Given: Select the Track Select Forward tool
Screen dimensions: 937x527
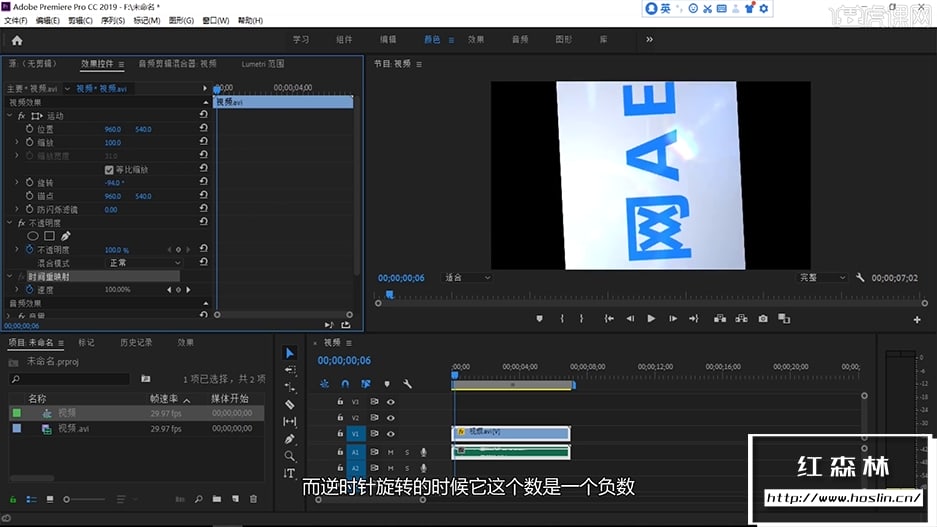Looking at the screenshot, I should [x=290, y=370].
